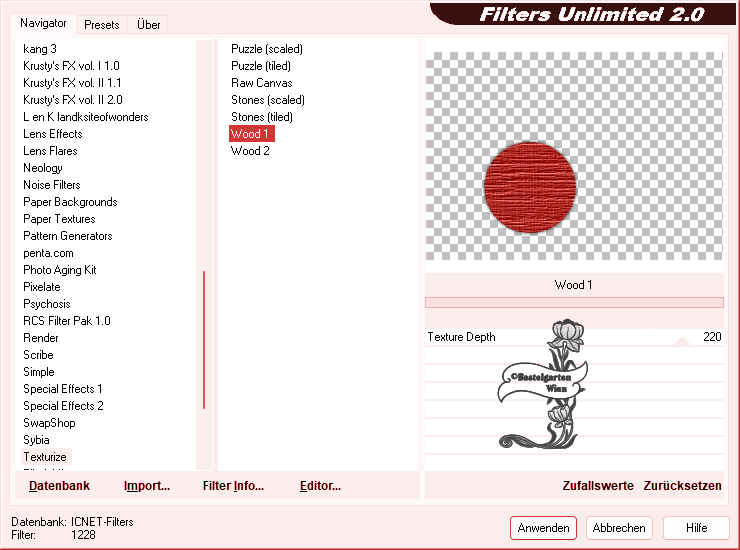
Task: Choose the SwapShop category
Action: coord(49,423)
